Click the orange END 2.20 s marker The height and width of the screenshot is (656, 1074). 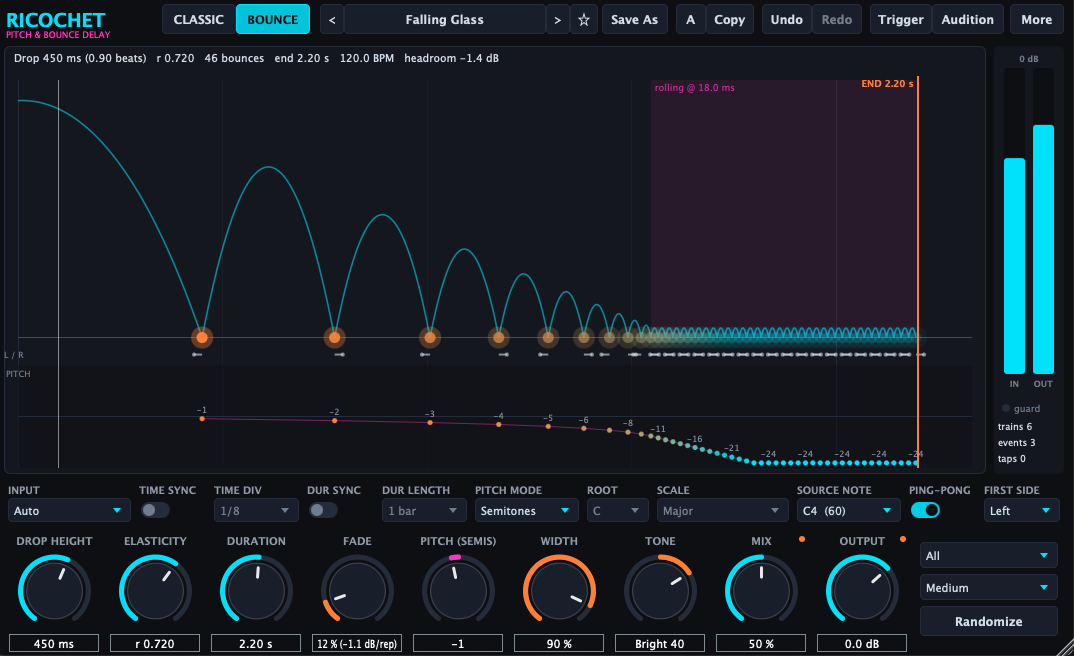(x=887, y=84)
